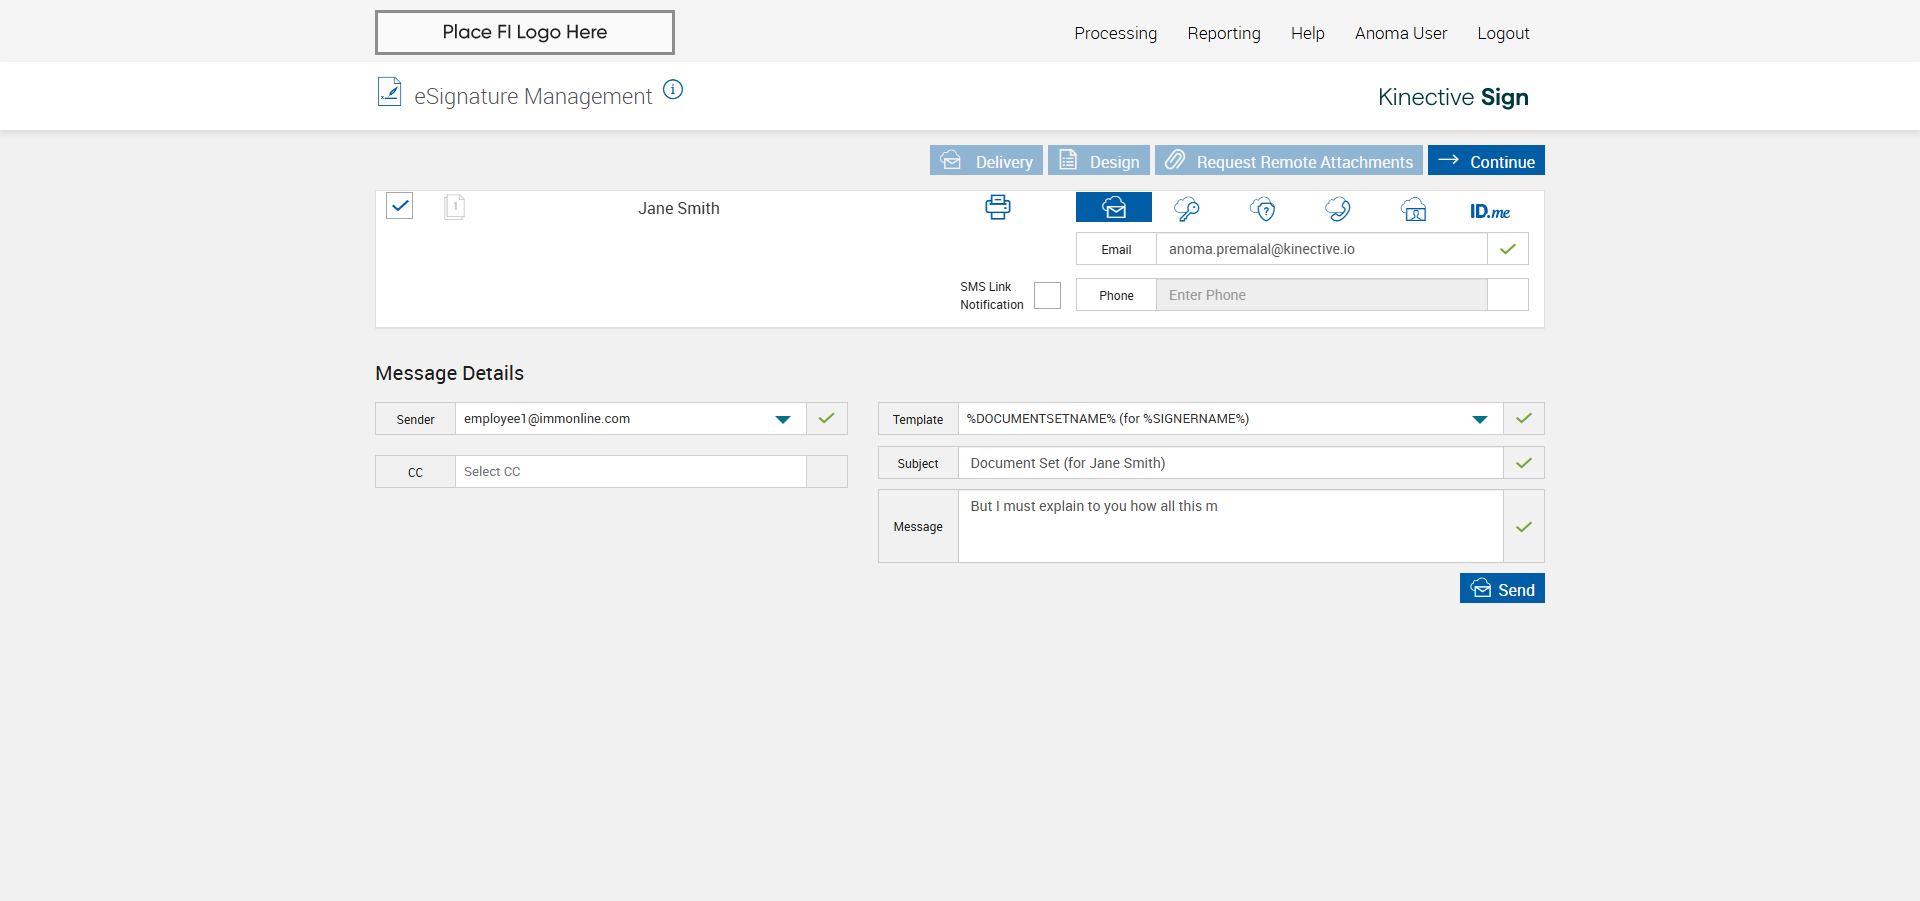1920x901 pixels.
Task: Click the info icon beside eSignature Management
Action: [x=673, y=90]
